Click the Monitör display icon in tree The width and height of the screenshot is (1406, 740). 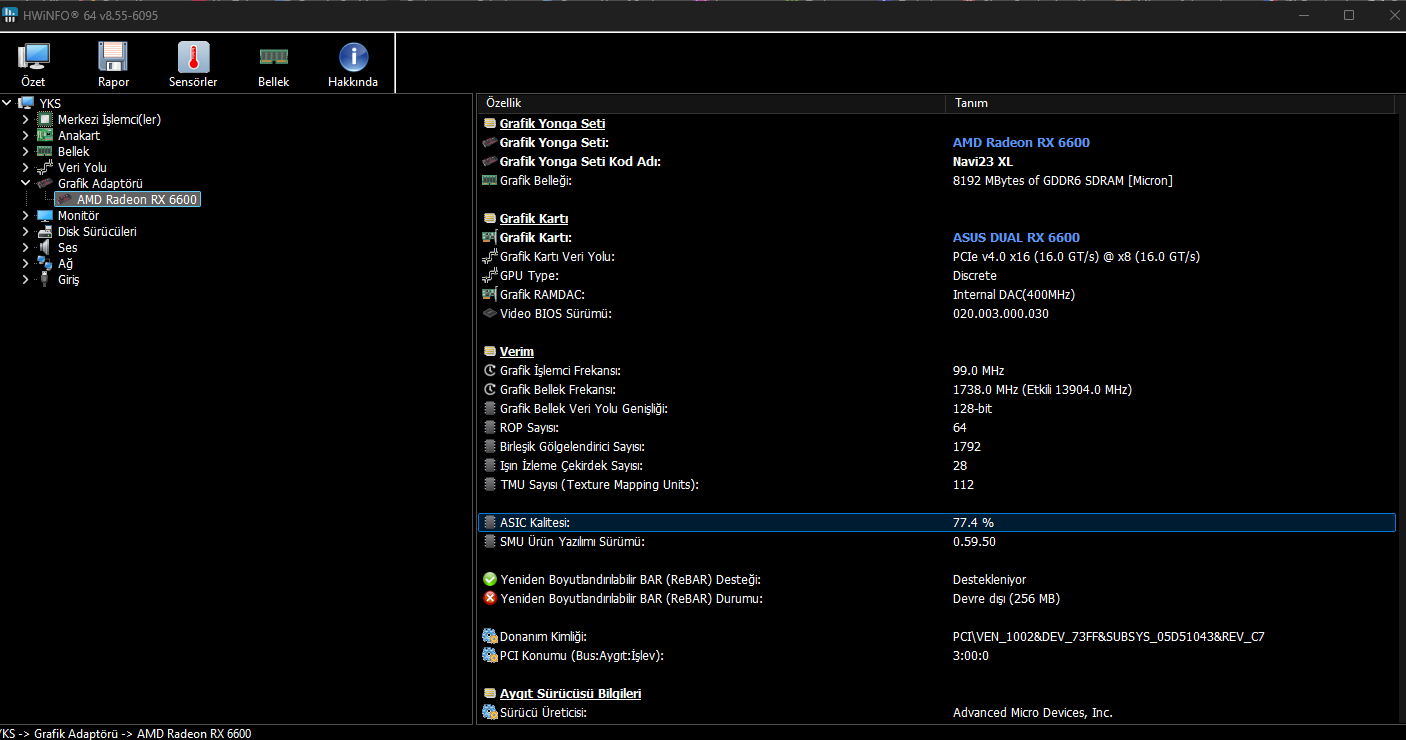45,215
